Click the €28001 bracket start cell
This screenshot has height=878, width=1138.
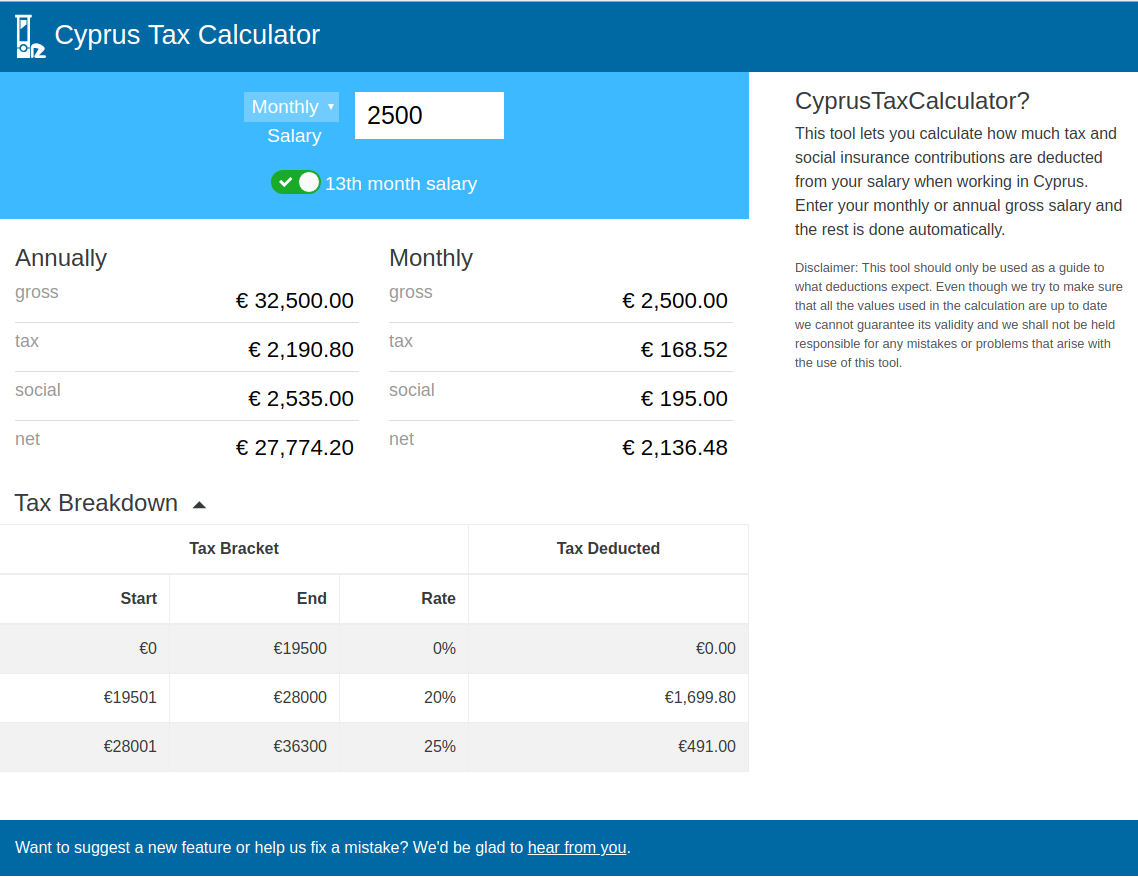pyautogui.click(x=84, y=747)
